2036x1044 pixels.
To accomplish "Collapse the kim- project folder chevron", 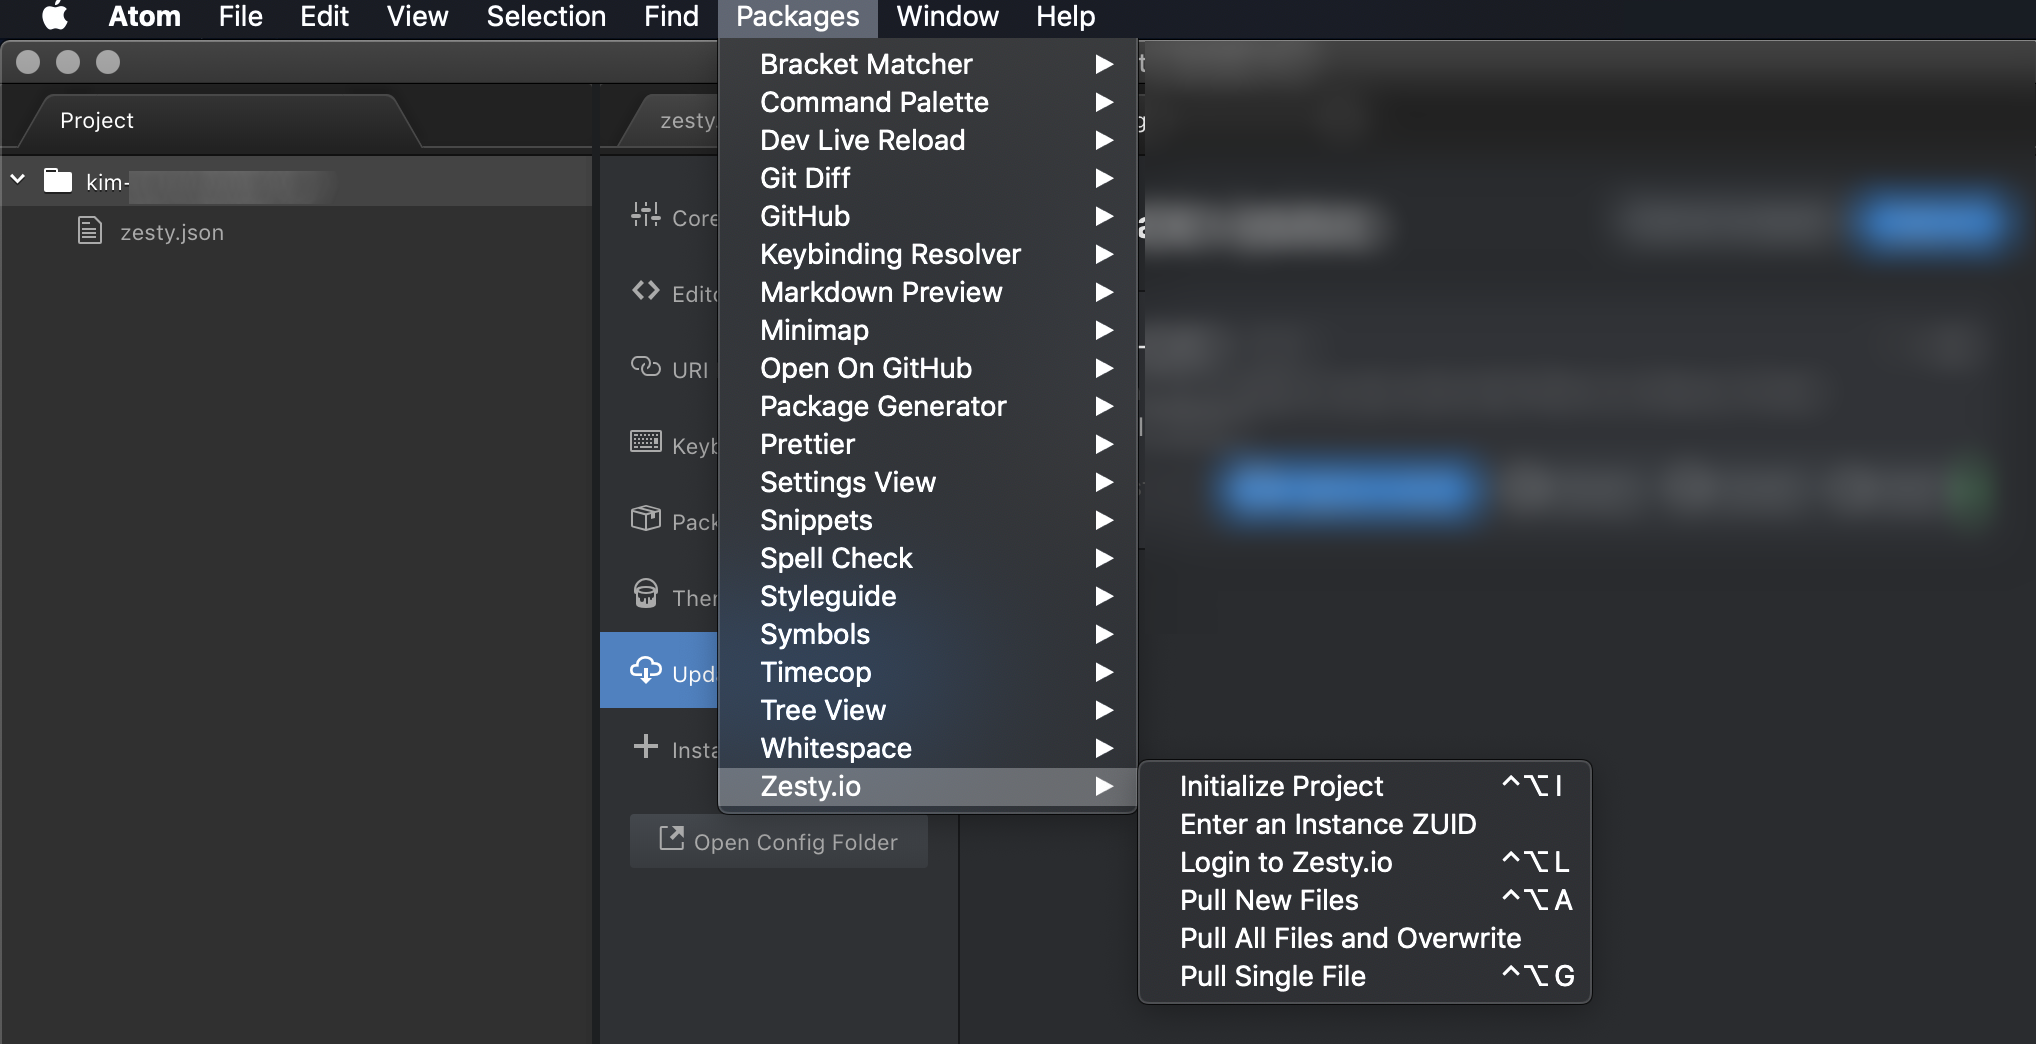I will (x=18, y=180).
